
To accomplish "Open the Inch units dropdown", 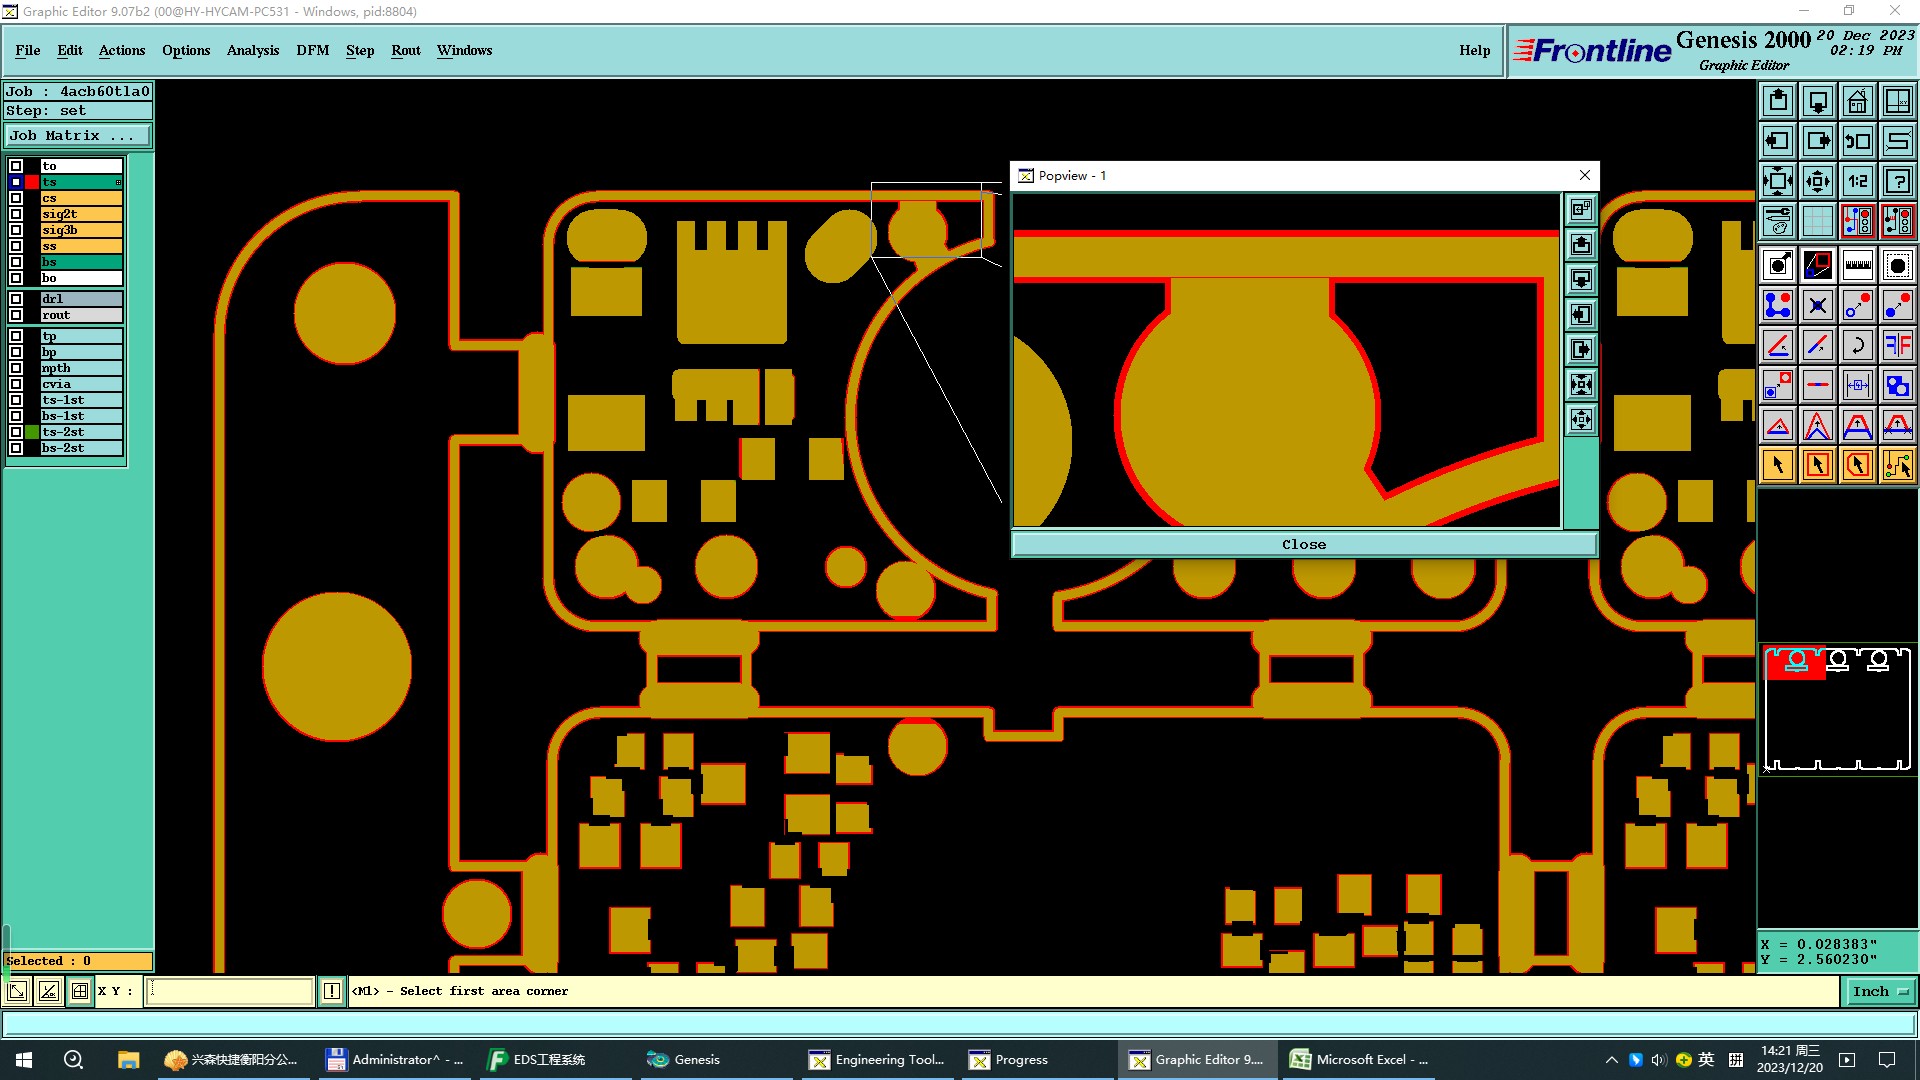I will (x=1880, y=991).
